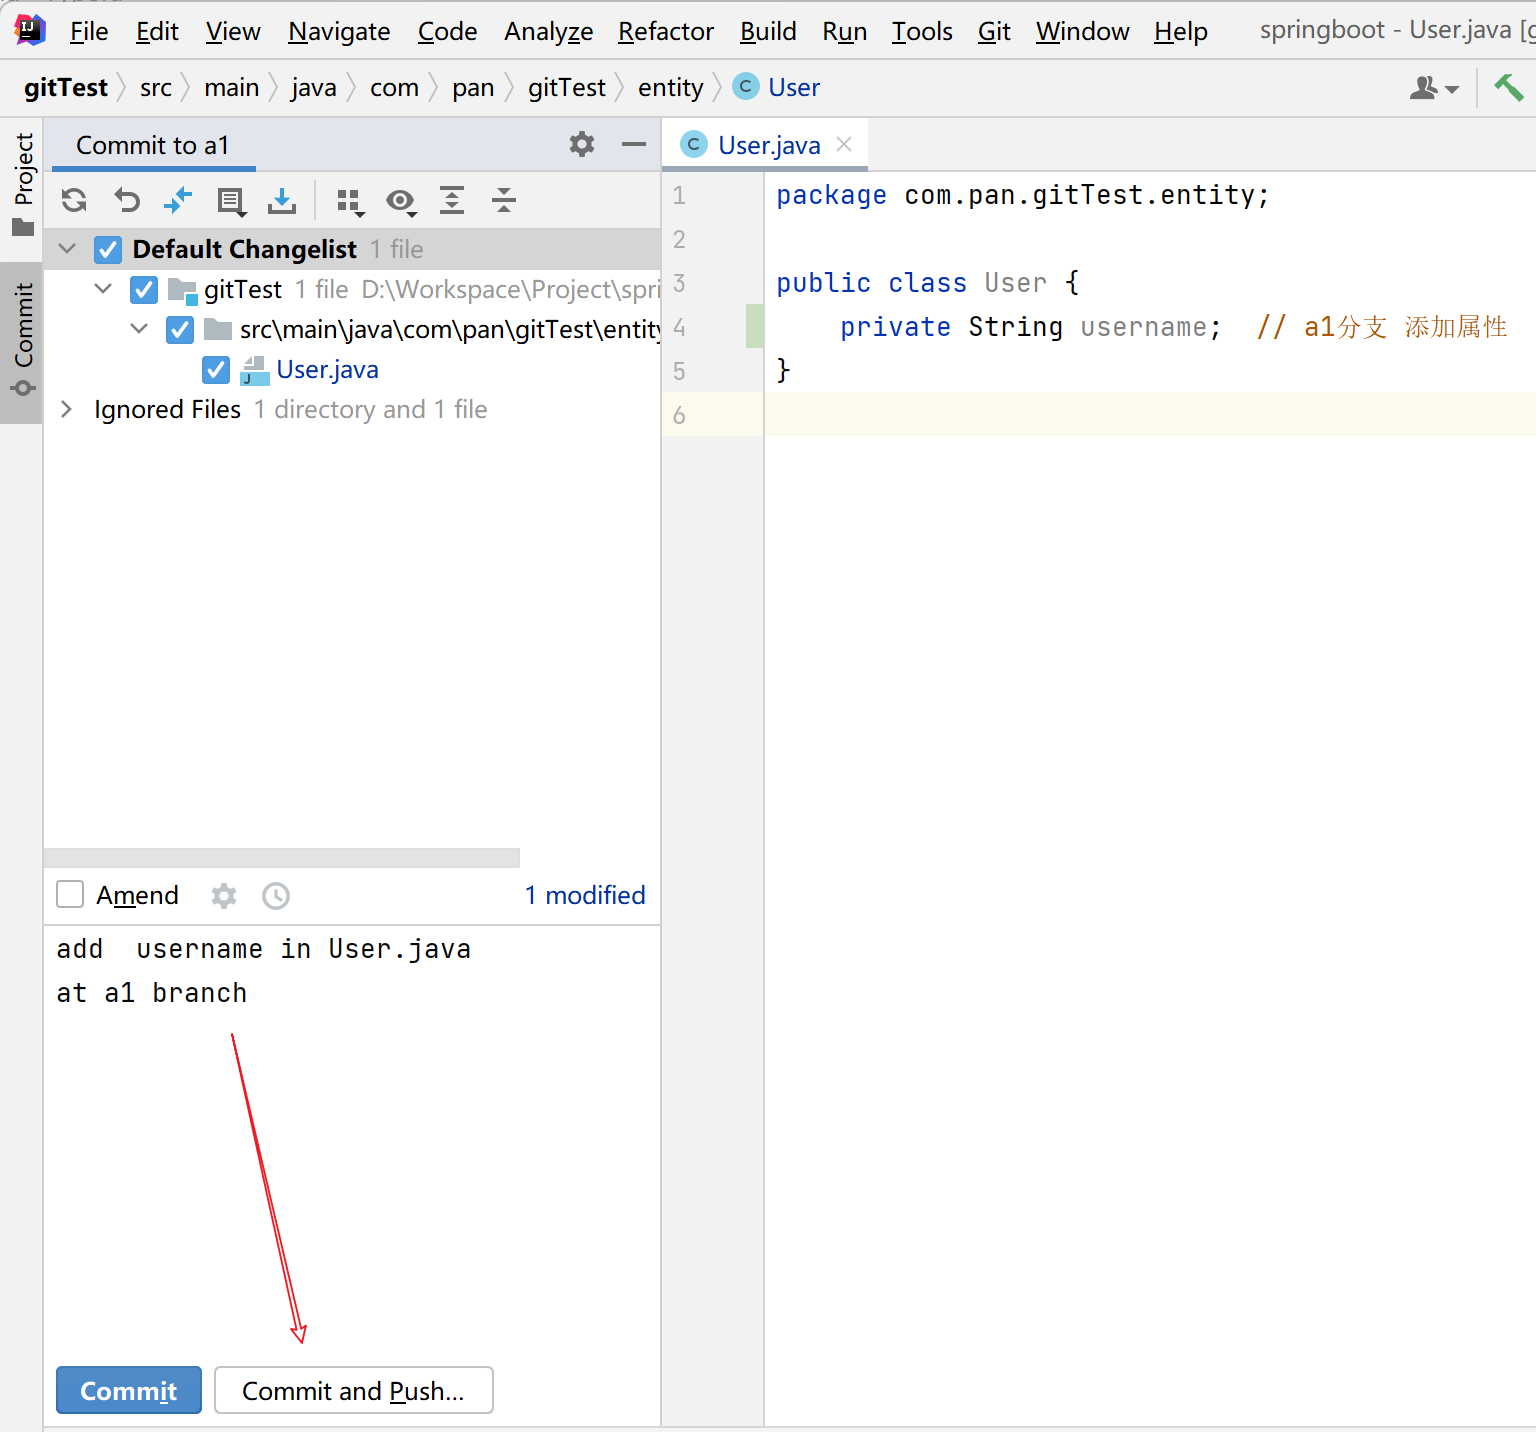Click the Commit and Push button
This screenshot has width=1536, height=1432.
[353, 1390]
